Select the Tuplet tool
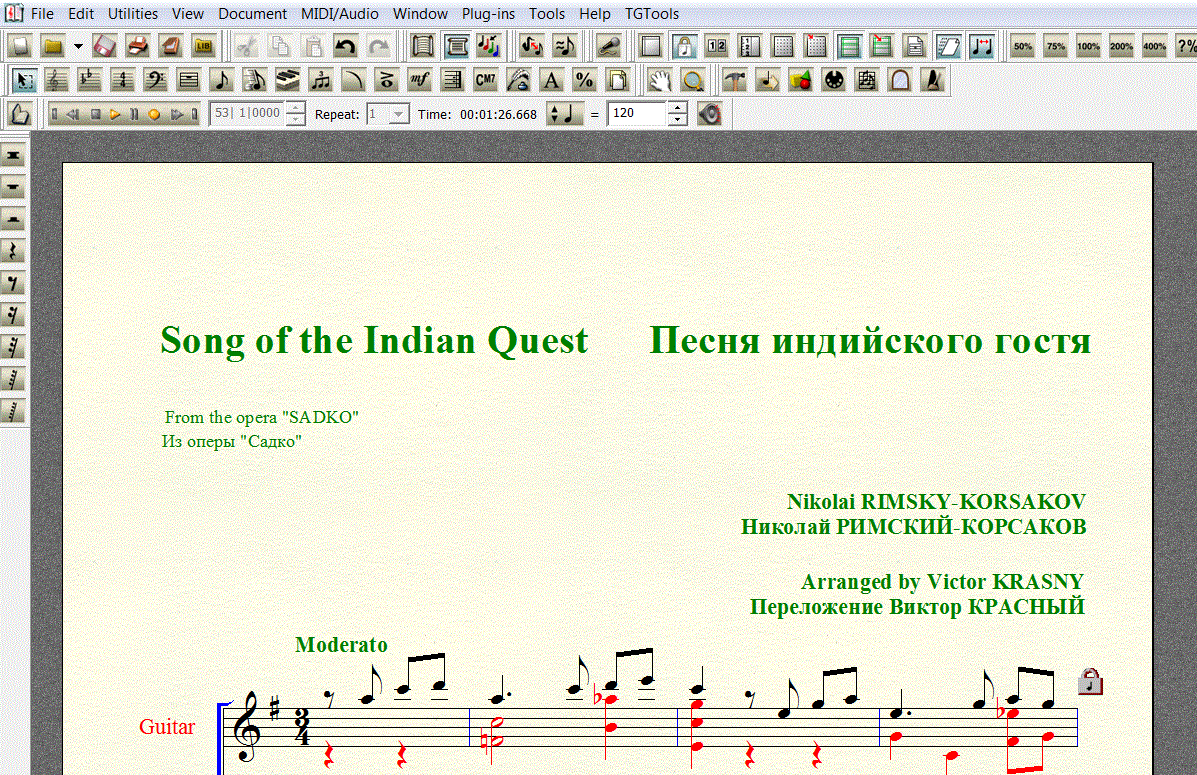This screenshot has width=1197, height=775. [320, 80]
